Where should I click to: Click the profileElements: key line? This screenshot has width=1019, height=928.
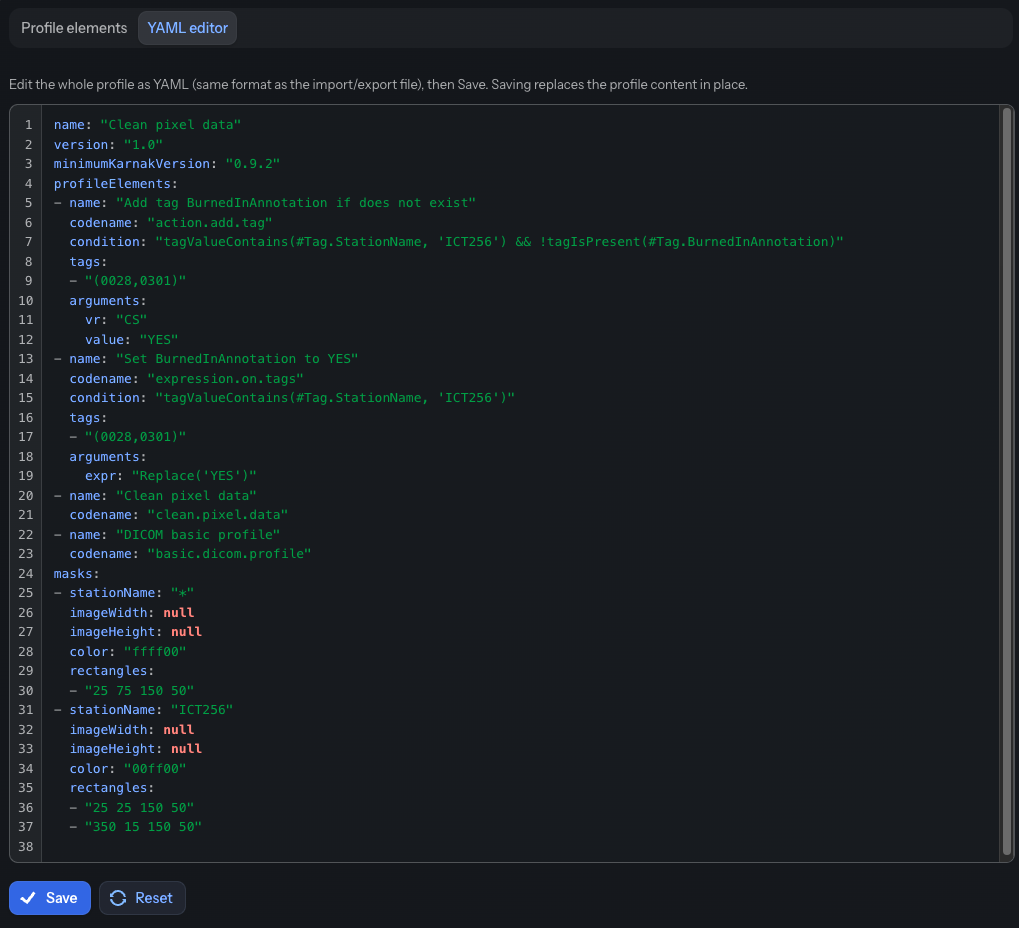pos(116,183)
